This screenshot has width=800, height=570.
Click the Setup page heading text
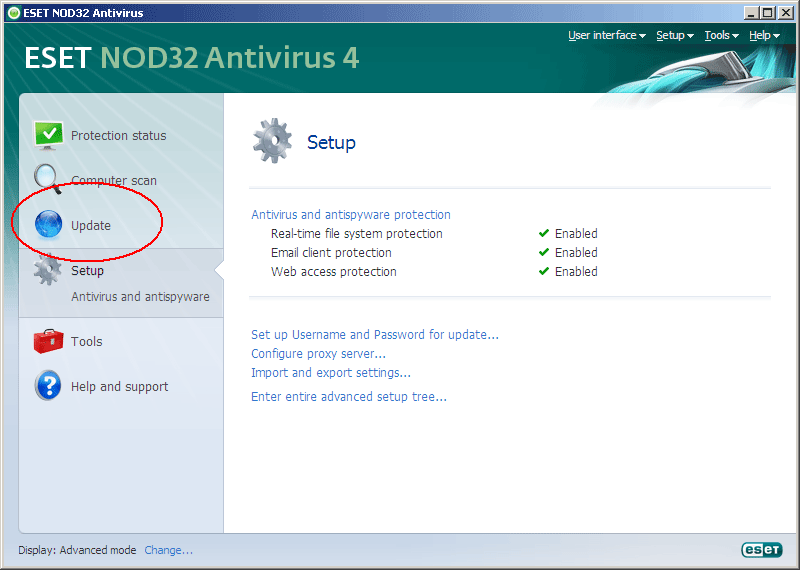(x=331, y=142)
